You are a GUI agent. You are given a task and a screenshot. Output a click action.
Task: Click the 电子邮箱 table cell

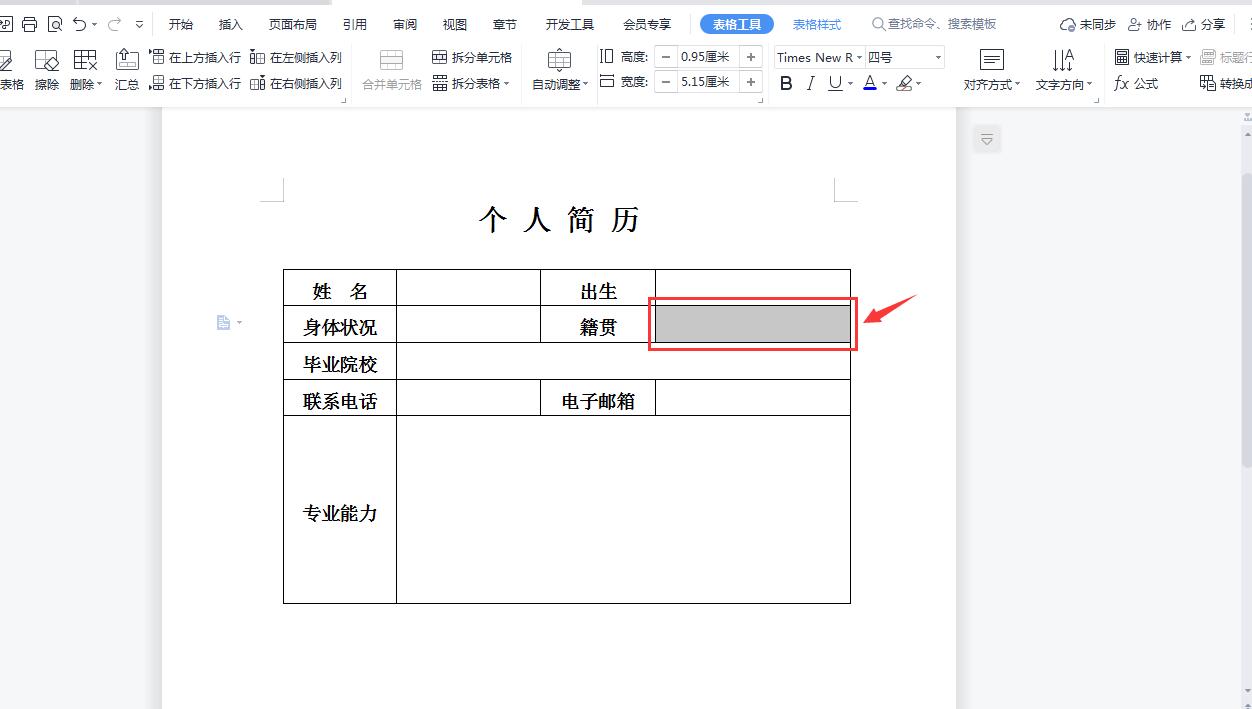(598, 398)
